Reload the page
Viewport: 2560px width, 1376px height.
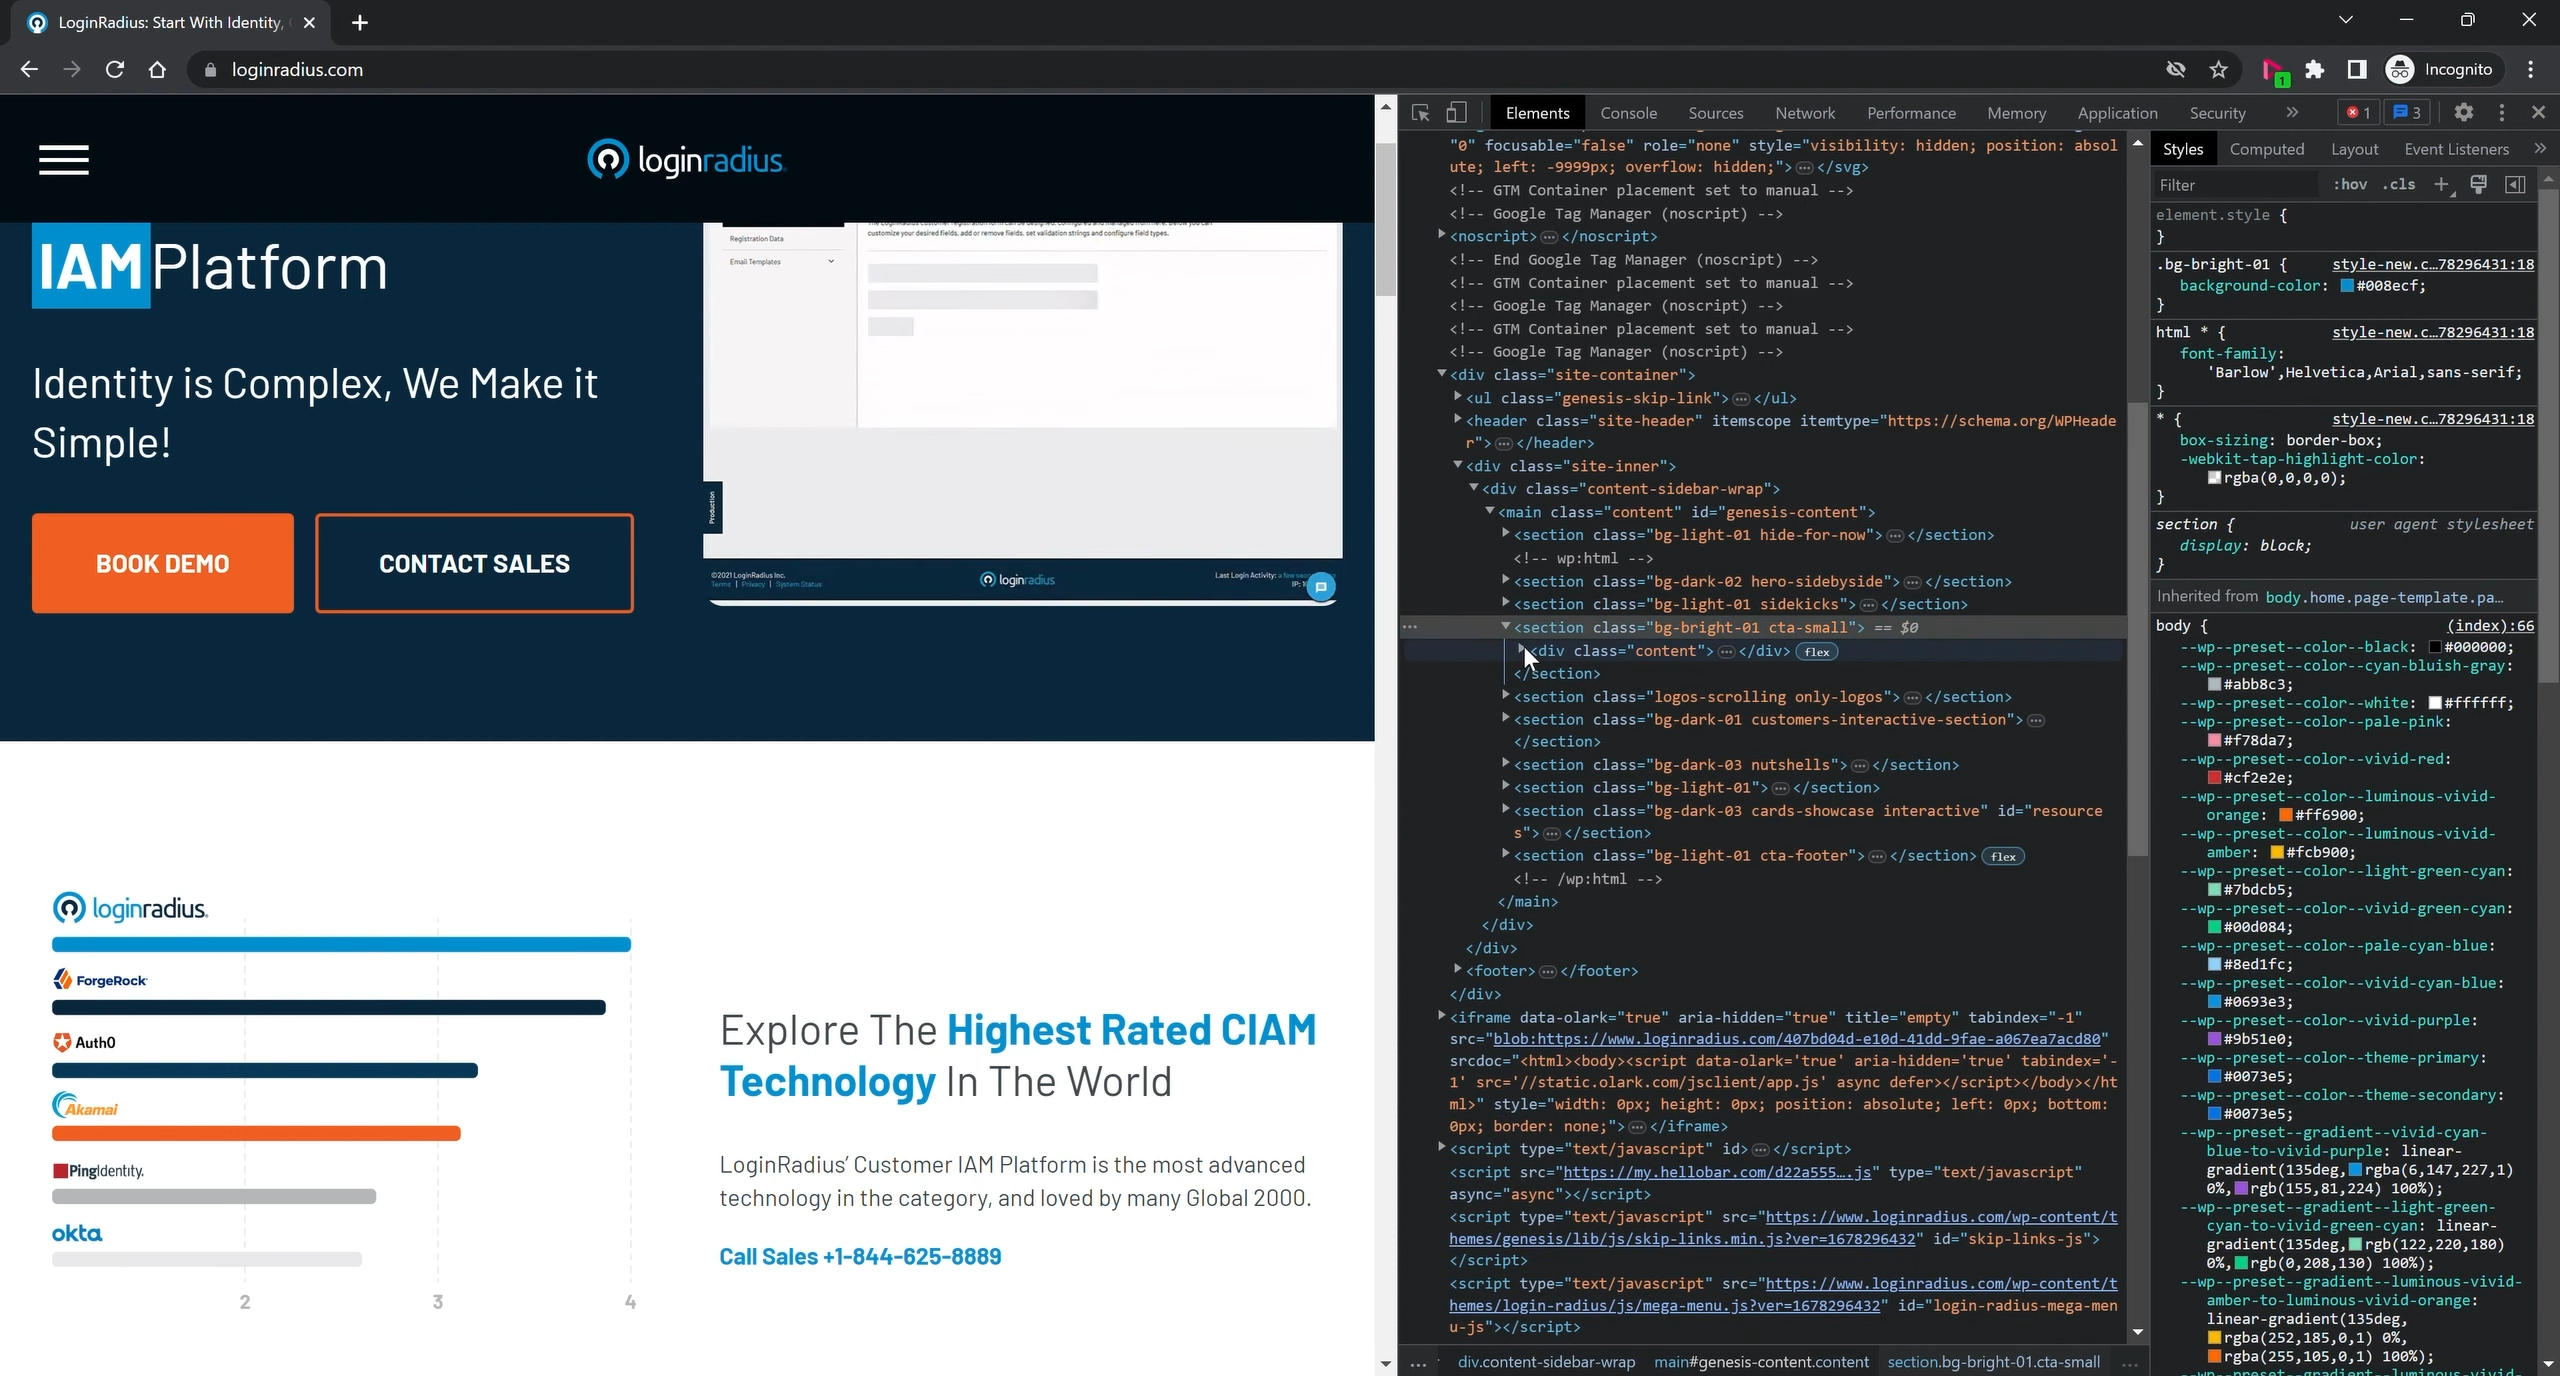(x=115, y=69)
